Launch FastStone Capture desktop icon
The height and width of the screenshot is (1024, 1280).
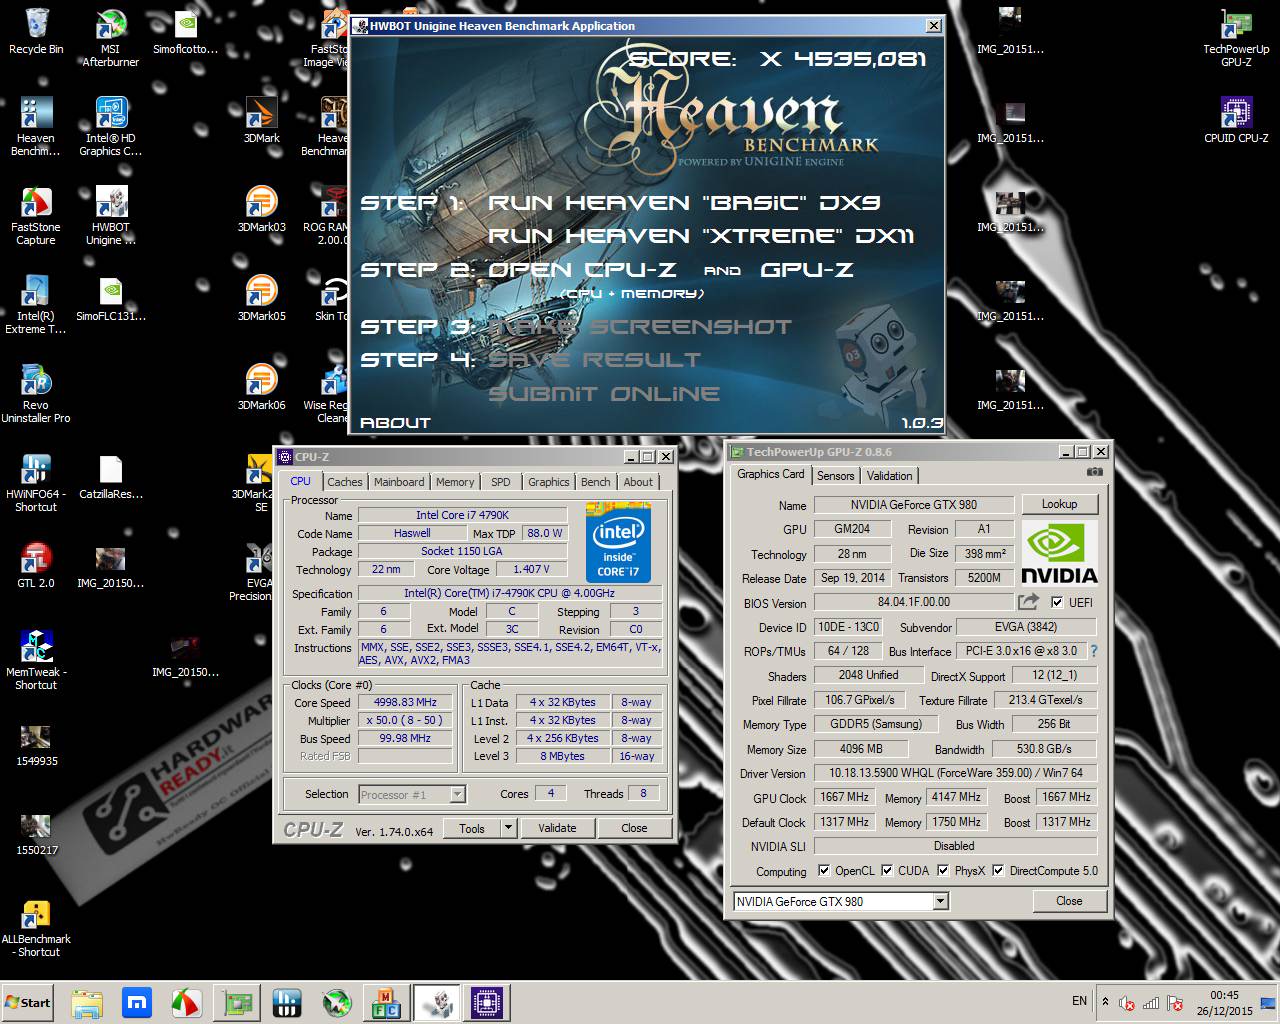36,215
